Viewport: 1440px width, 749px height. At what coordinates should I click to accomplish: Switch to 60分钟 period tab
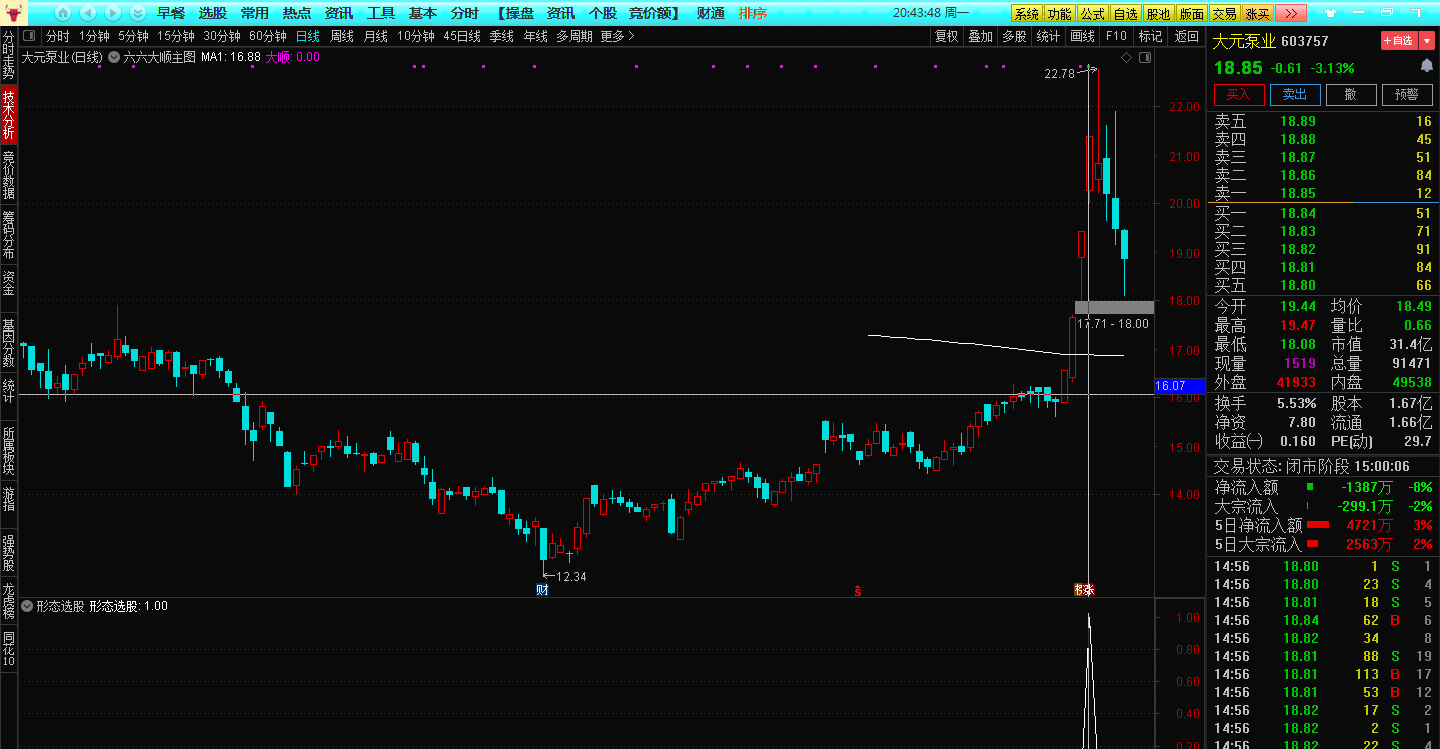click(268, 36)
